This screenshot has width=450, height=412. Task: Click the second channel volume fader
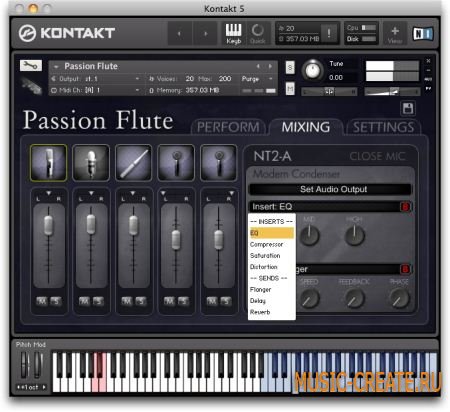pos(91,224)
